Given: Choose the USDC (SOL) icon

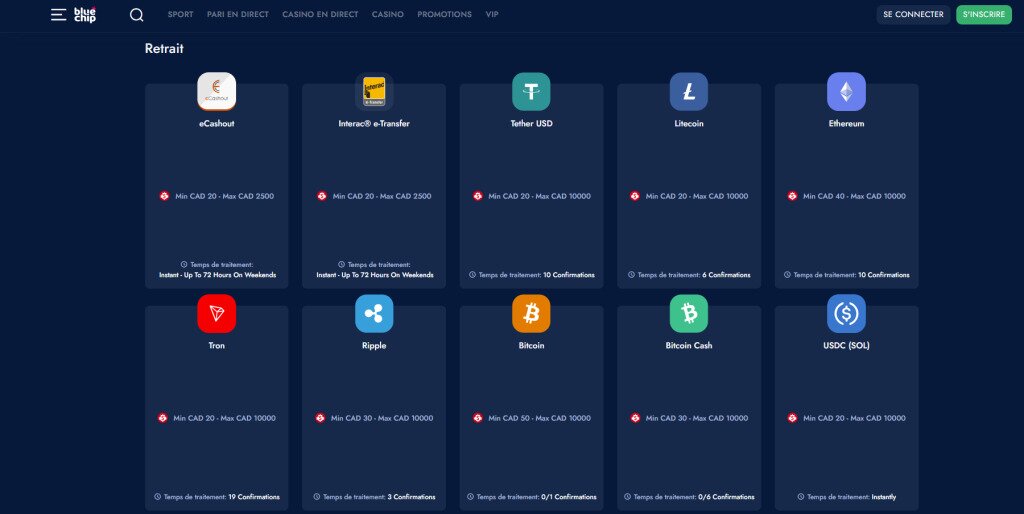Looking at the screenshot, I should click(x=846, y=313).
